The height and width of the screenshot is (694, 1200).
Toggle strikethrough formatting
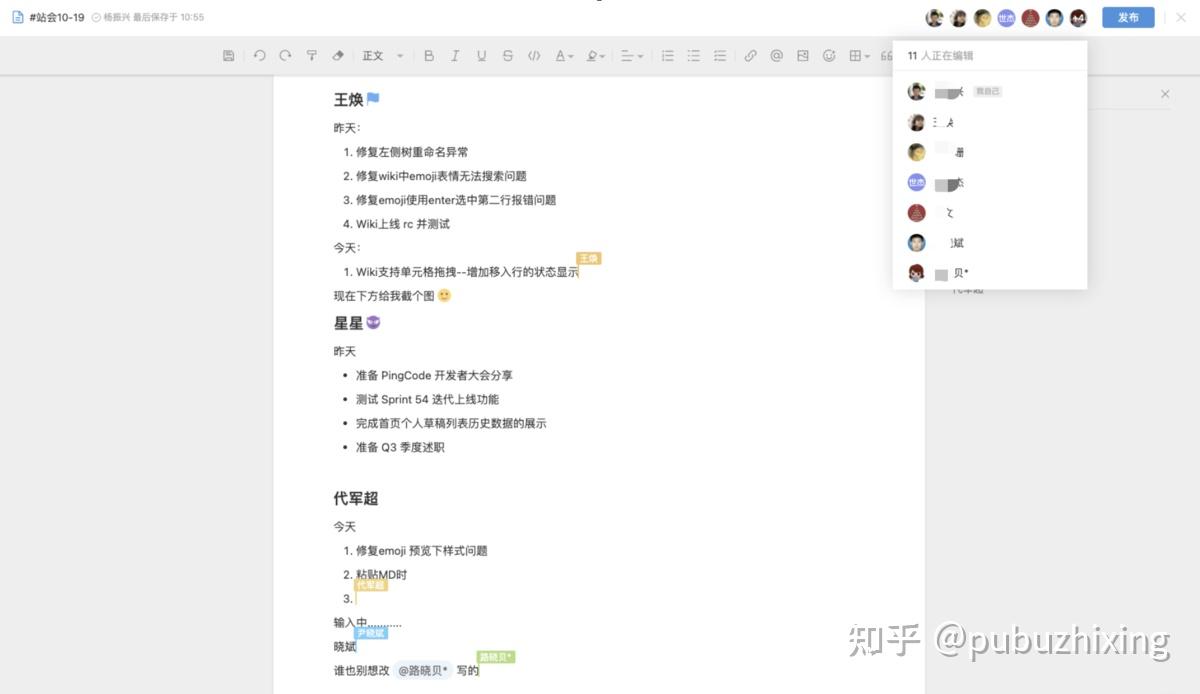[x=508, y=56]
